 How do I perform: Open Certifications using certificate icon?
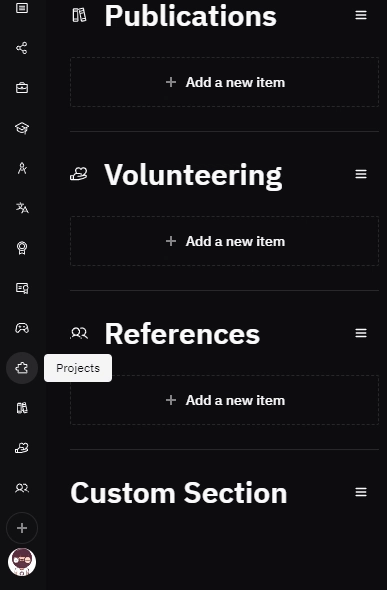coord(22,288)
